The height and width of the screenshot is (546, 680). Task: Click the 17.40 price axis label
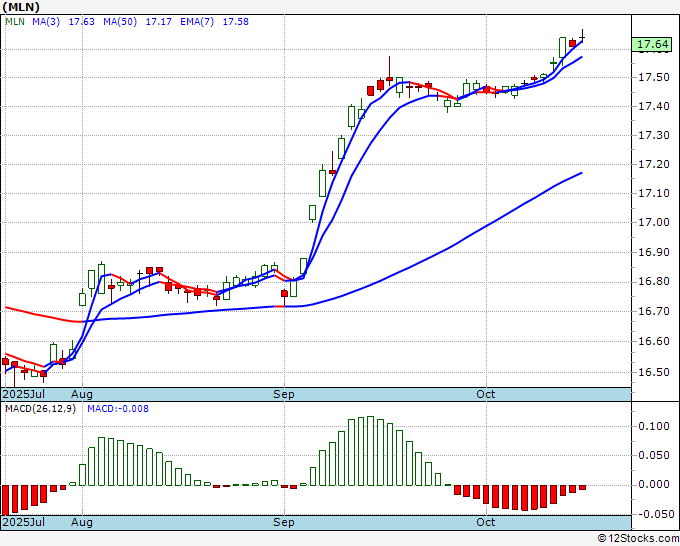pyautogui.click(x=654, y=106)
